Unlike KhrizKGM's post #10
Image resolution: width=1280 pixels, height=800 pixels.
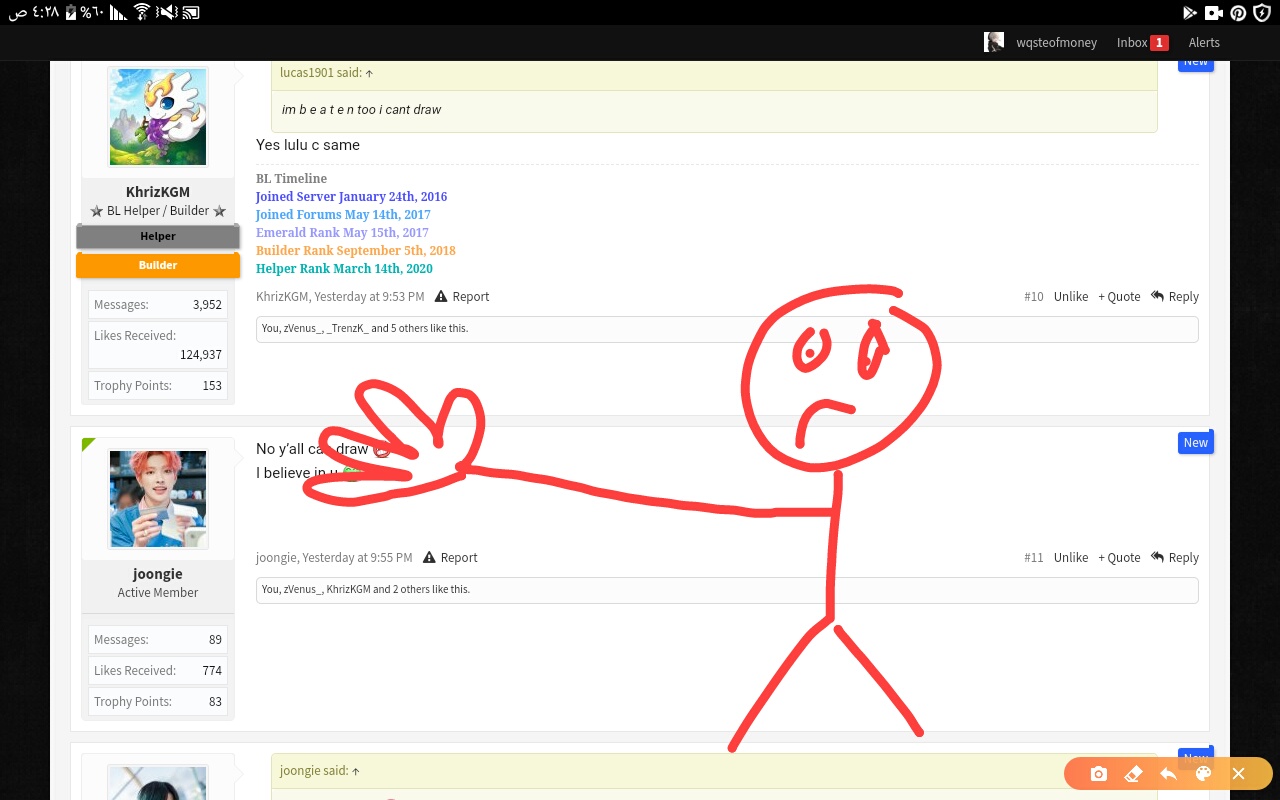click(1070, 297)
